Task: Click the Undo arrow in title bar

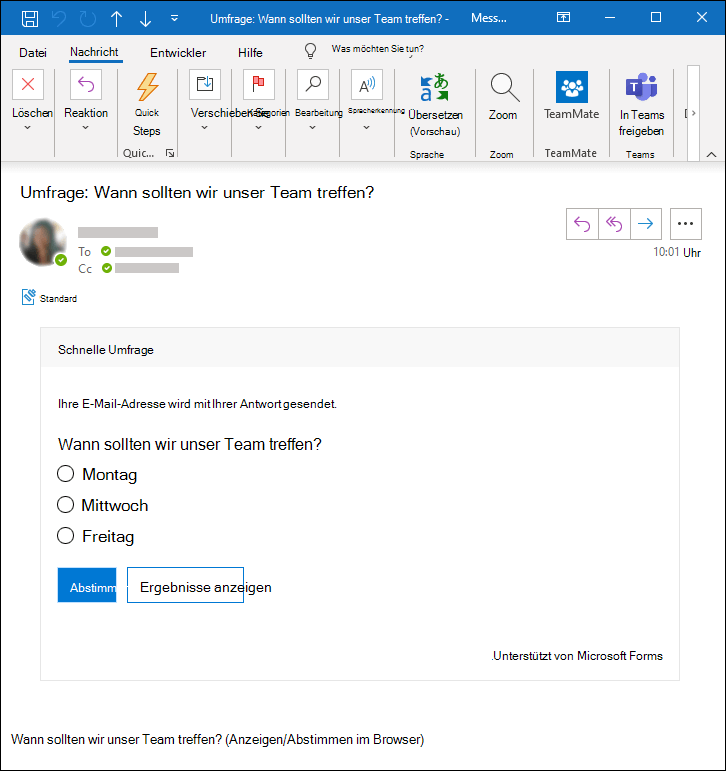Action: (x=59, y=19)
